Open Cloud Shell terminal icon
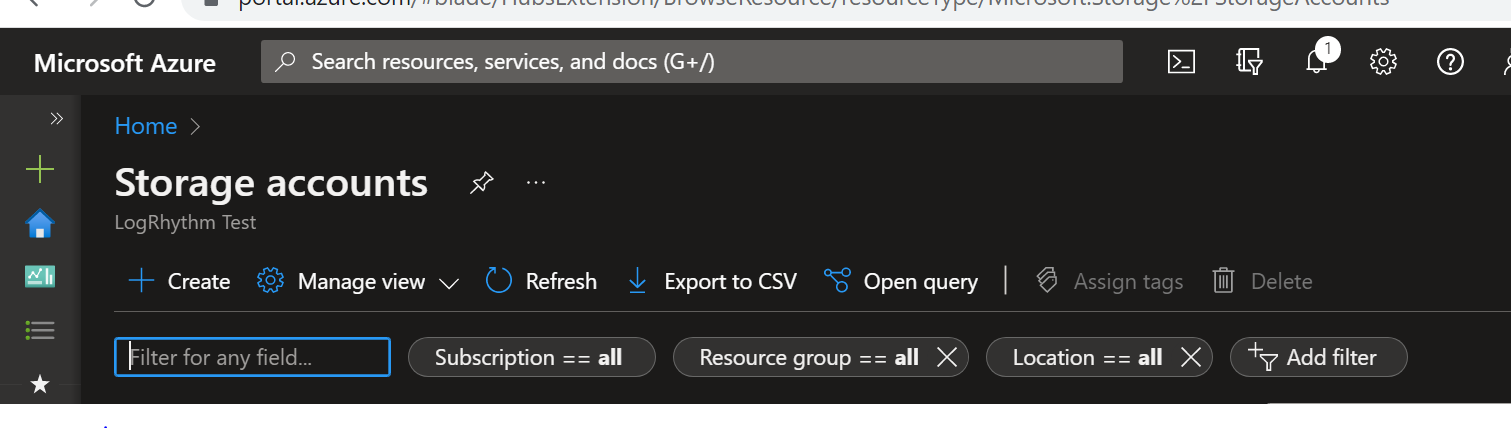1511x428 pixels. tap(1181, 62)
